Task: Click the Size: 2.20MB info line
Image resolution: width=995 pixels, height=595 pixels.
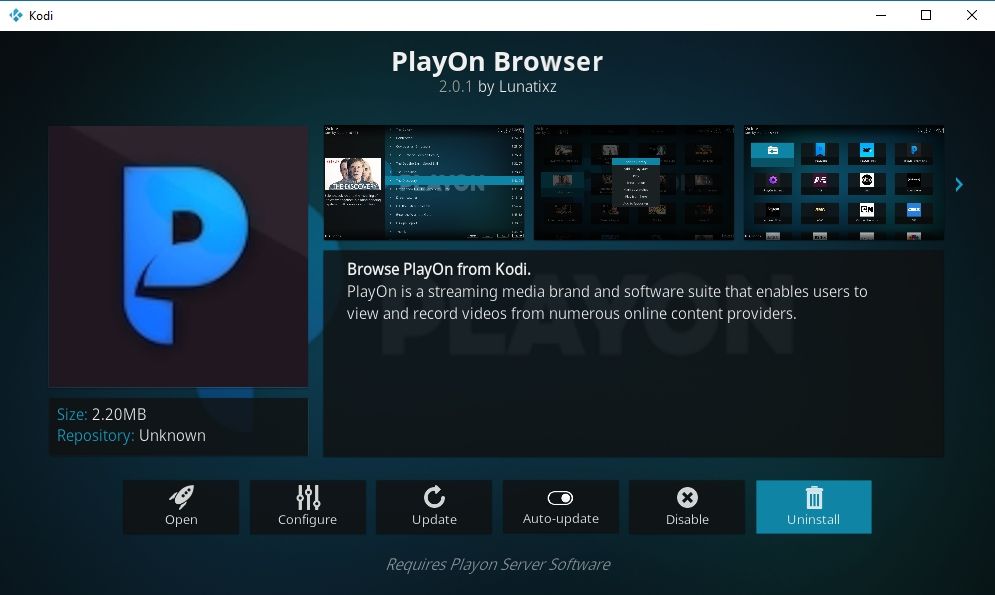Action: pyautogui.click(x=102, y=414)
